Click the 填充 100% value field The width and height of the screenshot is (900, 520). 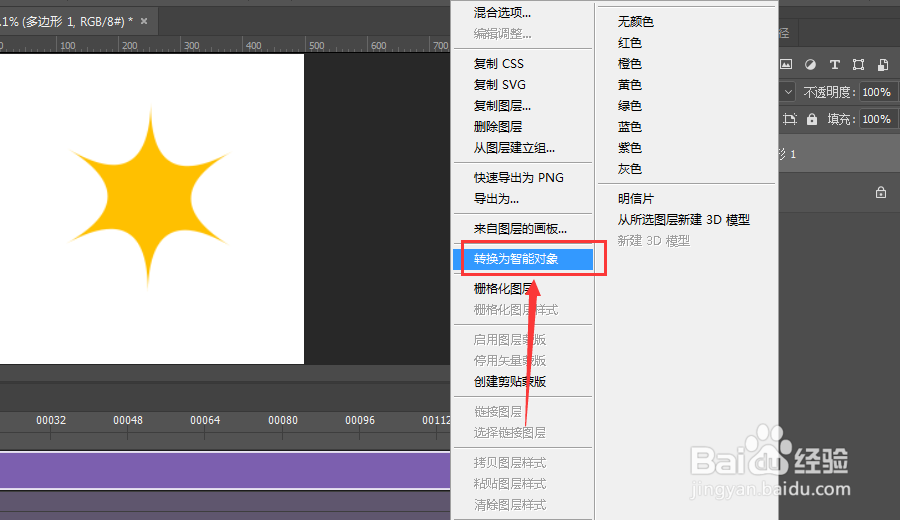[x=876, y=119]
